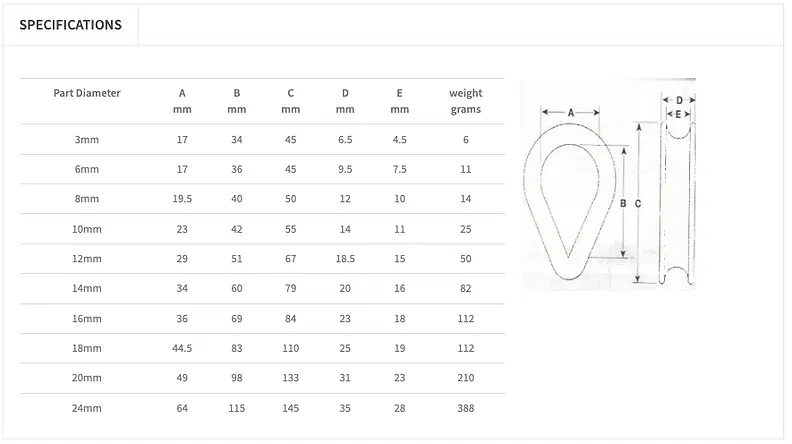Select the 20mm part diameter row

coord(262,378)
